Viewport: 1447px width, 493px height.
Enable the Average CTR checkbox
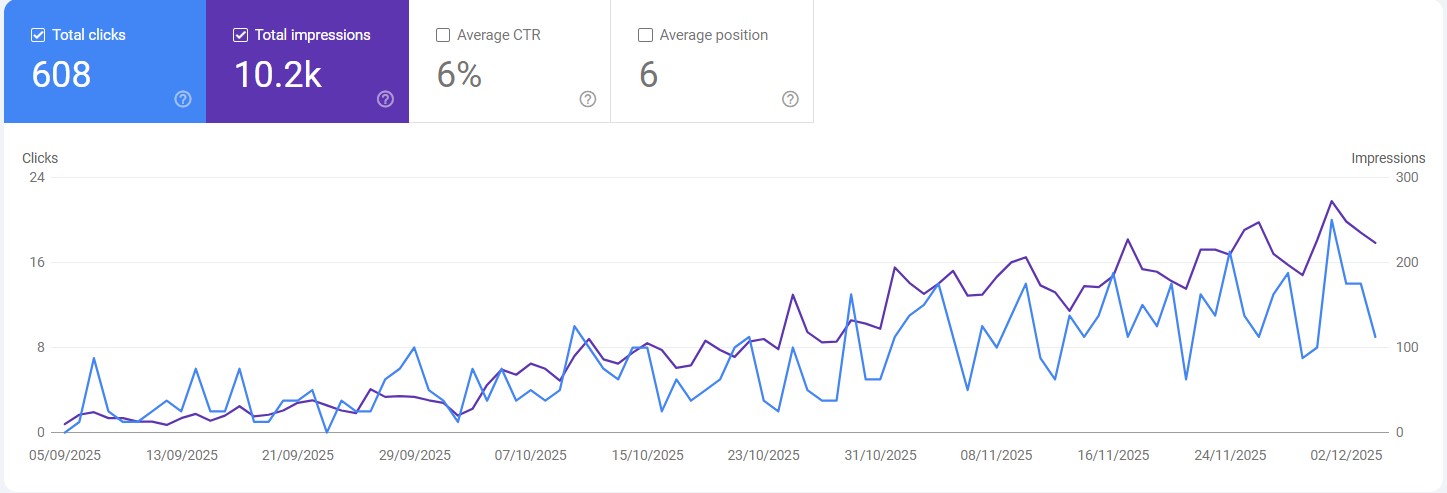coord(443,35)
